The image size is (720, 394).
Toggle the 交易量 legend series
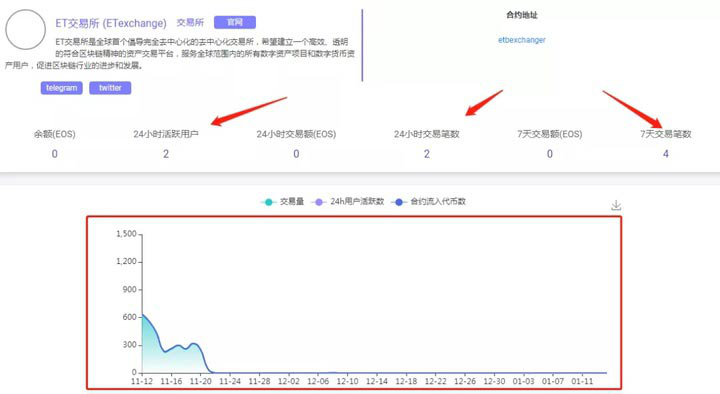pyautogui.click(x=282, y=202)
